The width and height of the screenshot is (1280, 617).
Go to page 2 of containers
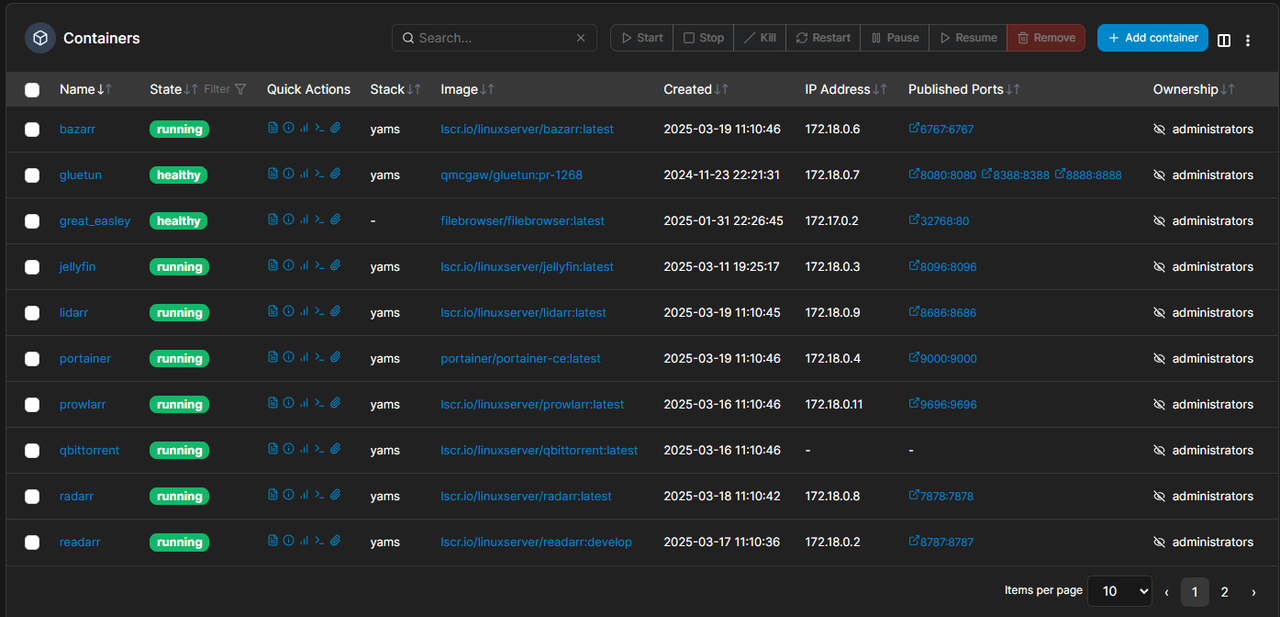pos(1224,592)
